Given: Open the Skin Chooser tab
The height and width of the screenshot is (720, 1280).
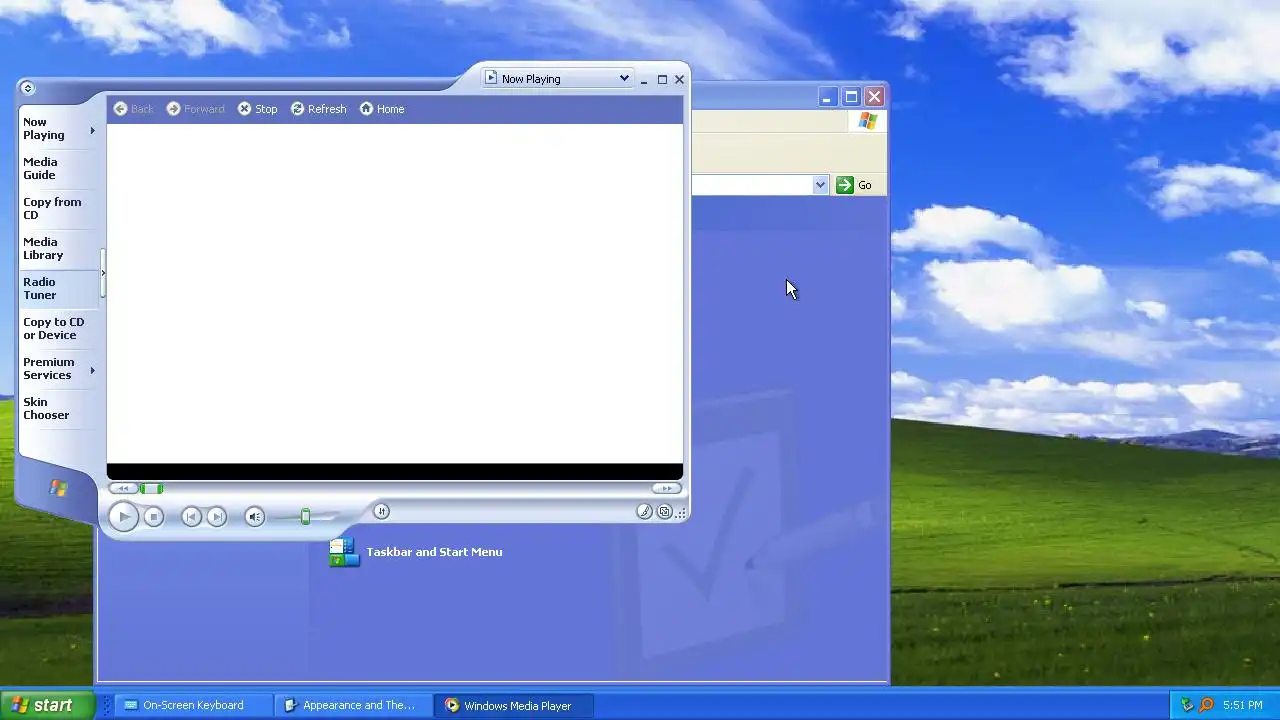Looking at the screenshot, I should tap(59, 409).
